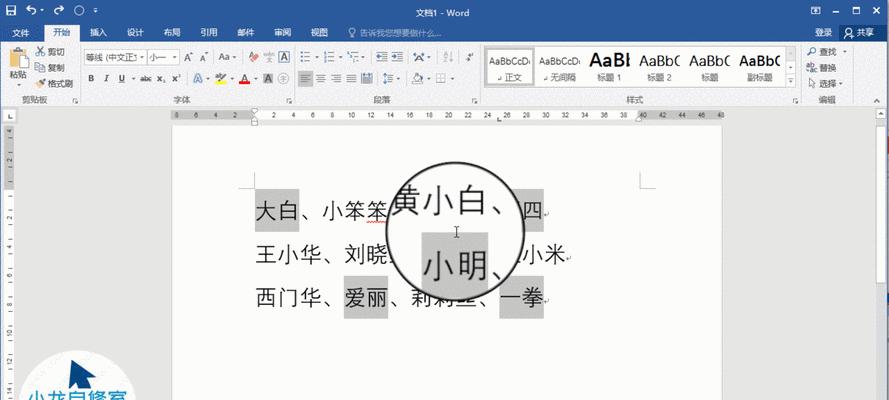Toggle superscript formatting

[x=176, y=79]
